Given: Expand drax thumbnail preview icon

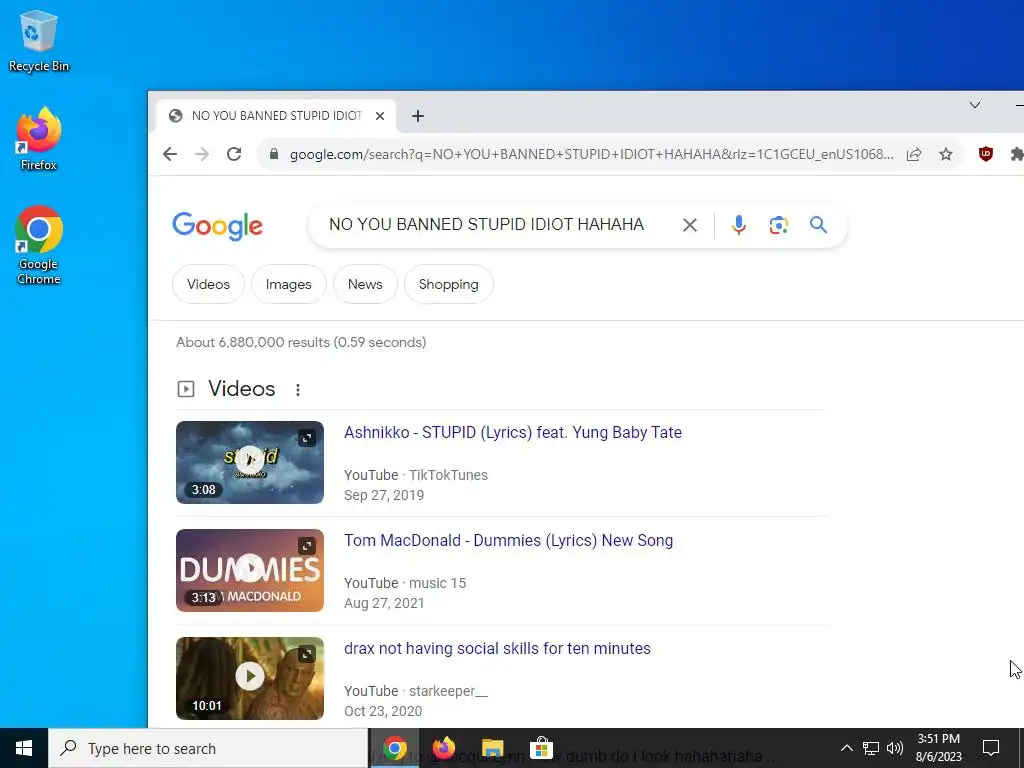Looking at the screenshot, I should [x=307, y=653].
